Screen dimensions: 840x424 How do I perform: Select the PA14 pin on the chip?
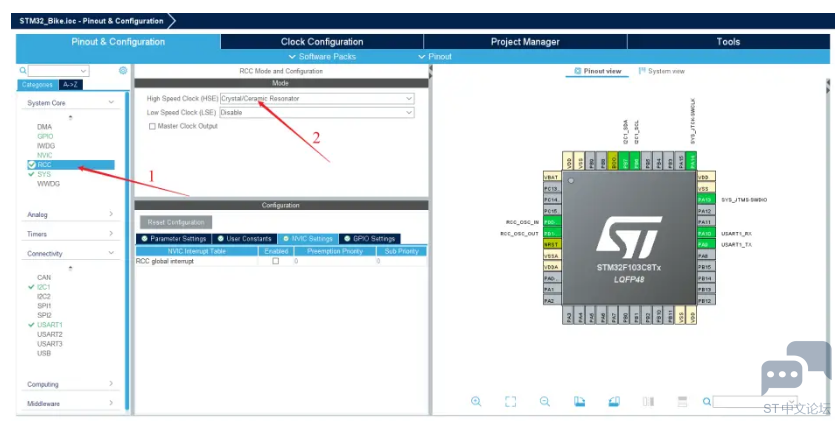693,161
